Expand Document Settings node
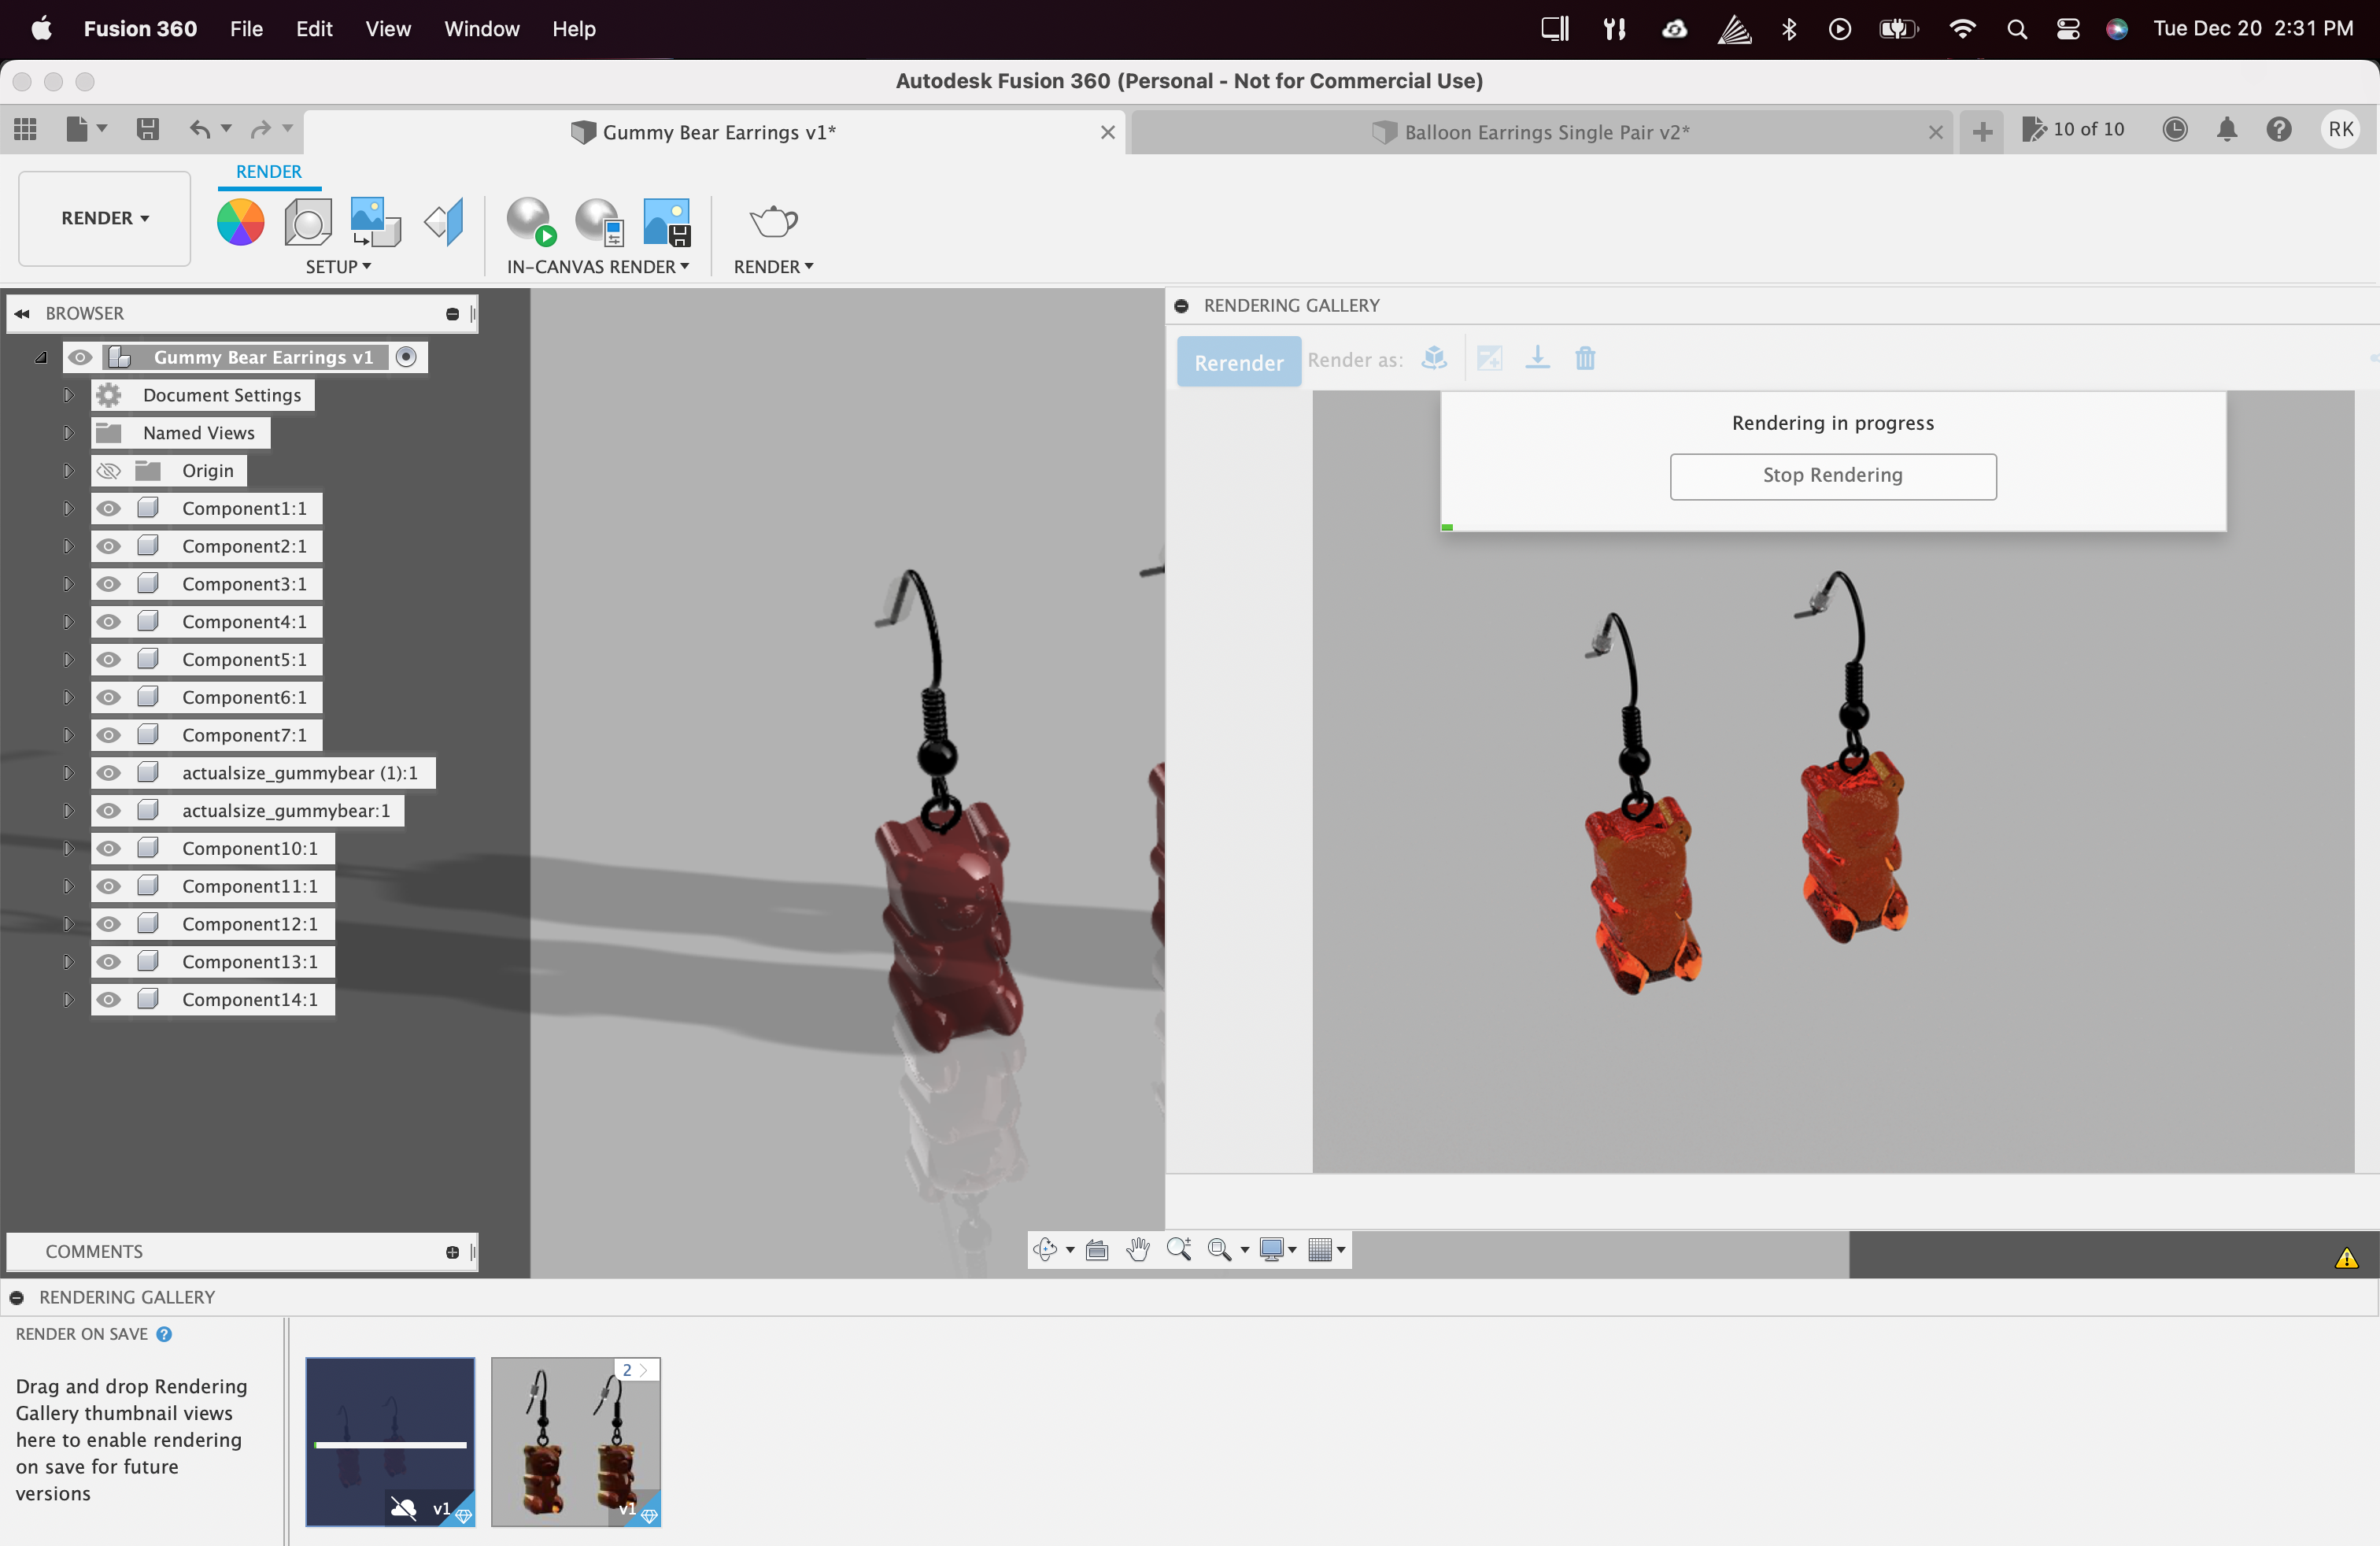Screen dimensions: 2380x1546 [x=68, y=395]
